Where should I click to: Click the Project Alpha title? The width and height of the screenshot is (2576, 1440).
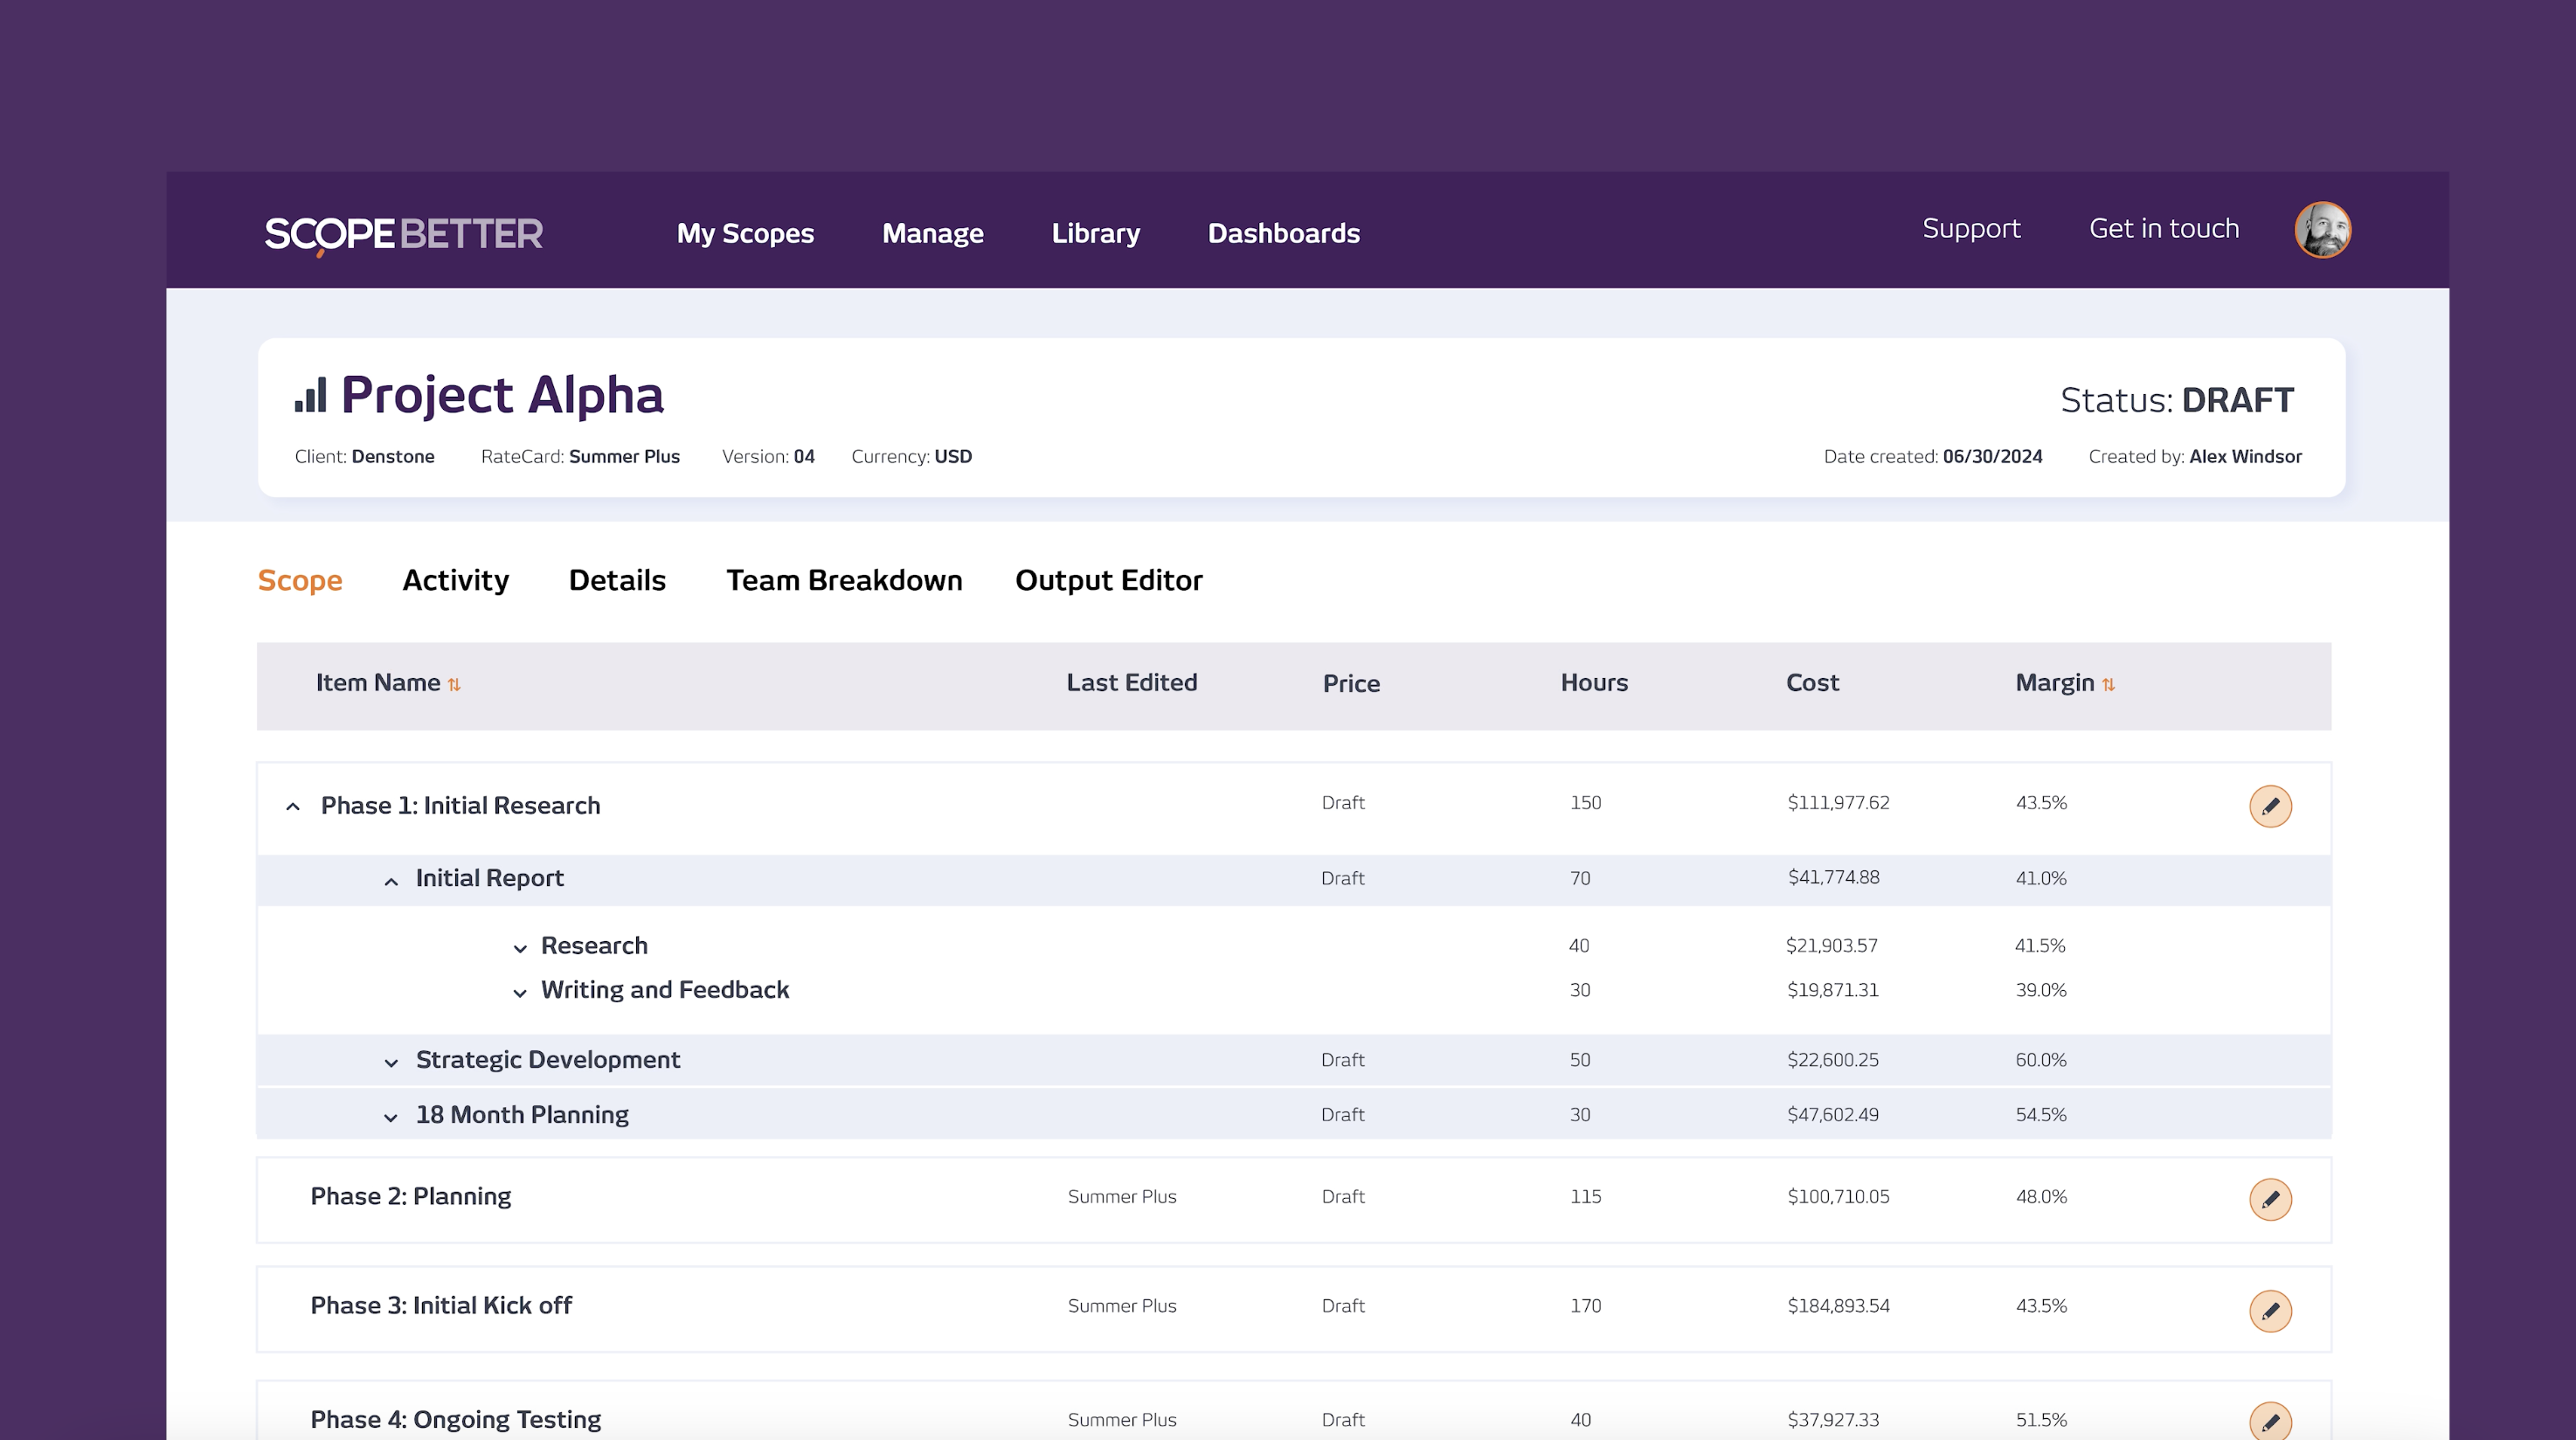click(x=502, y=395)
